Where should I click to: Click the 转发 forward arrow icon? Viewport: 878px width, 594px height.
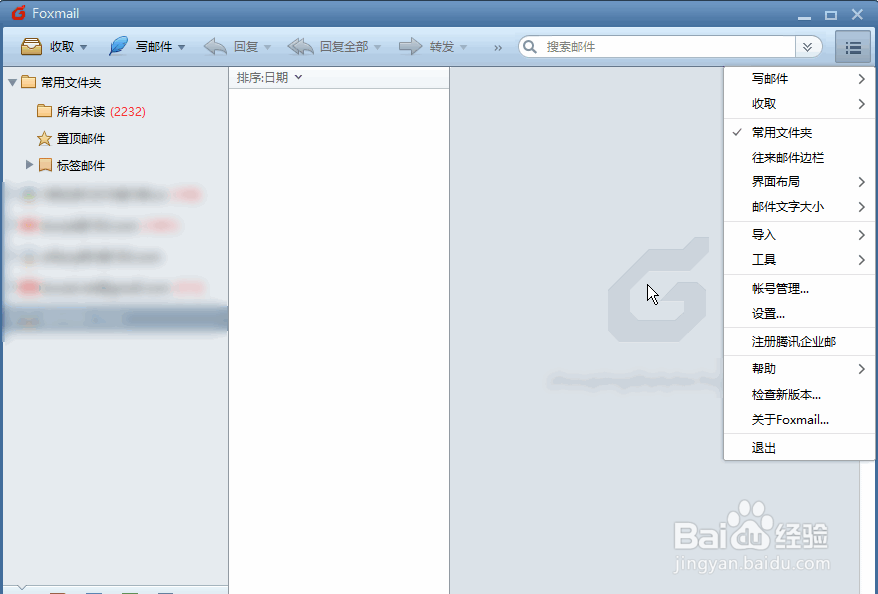point(410,46)
